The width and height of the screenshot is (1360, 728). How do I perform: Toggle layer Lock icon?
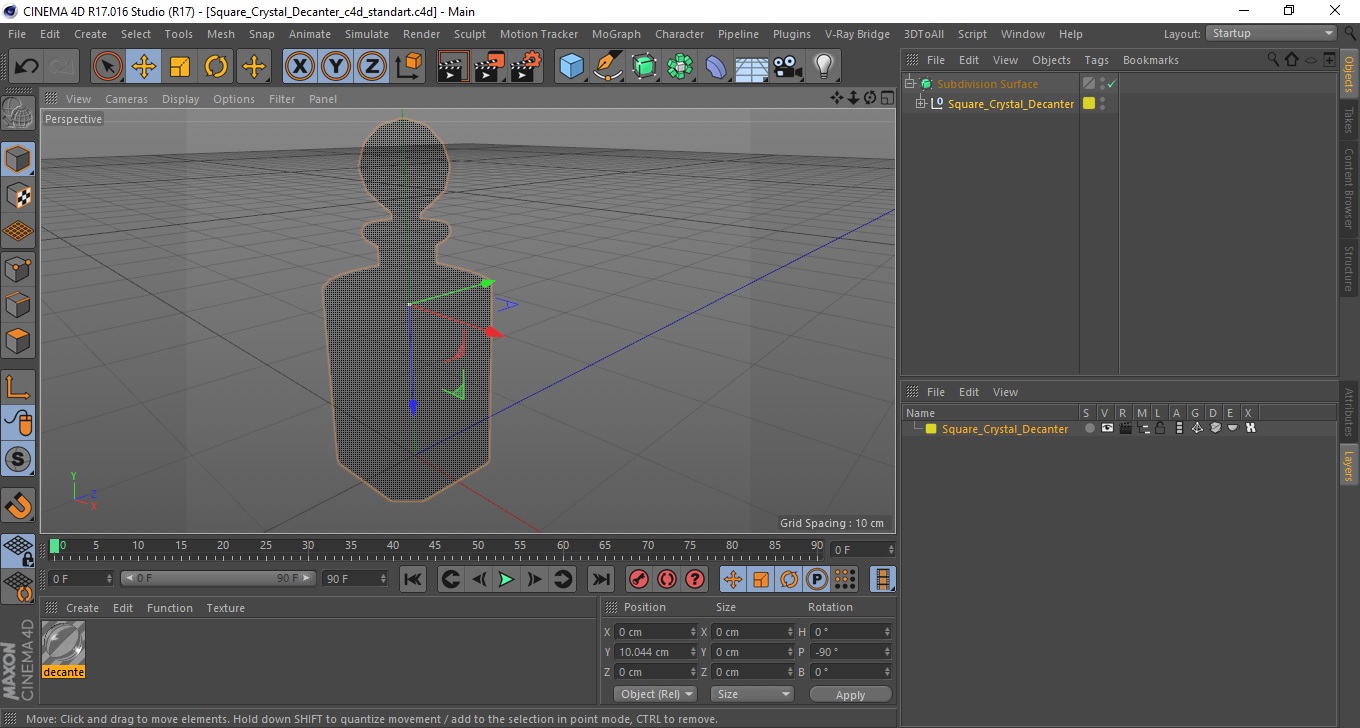1160,429
